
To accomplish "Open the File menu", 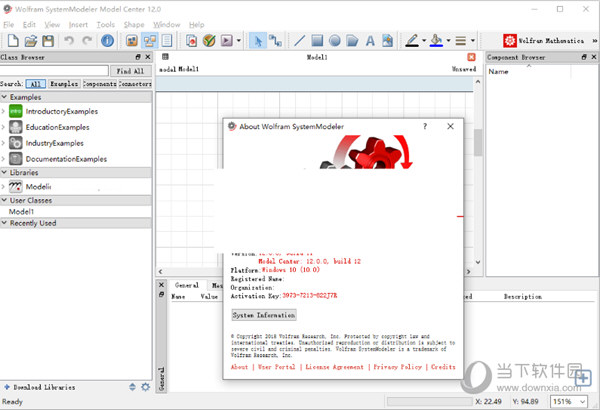I will 8,25.
